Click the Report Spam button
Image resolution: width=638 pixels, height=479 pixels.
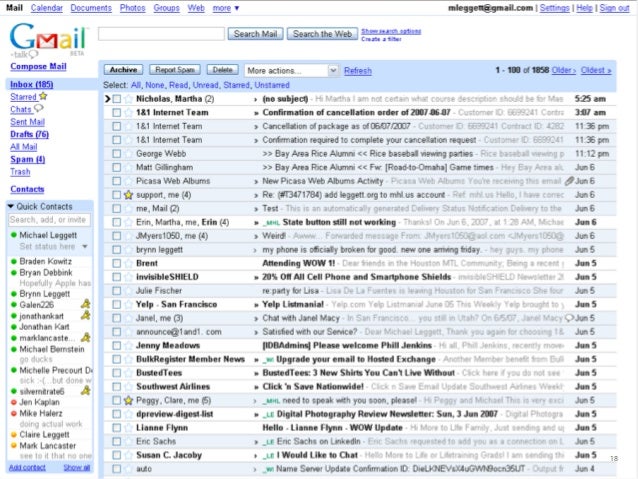click(175, 70)
